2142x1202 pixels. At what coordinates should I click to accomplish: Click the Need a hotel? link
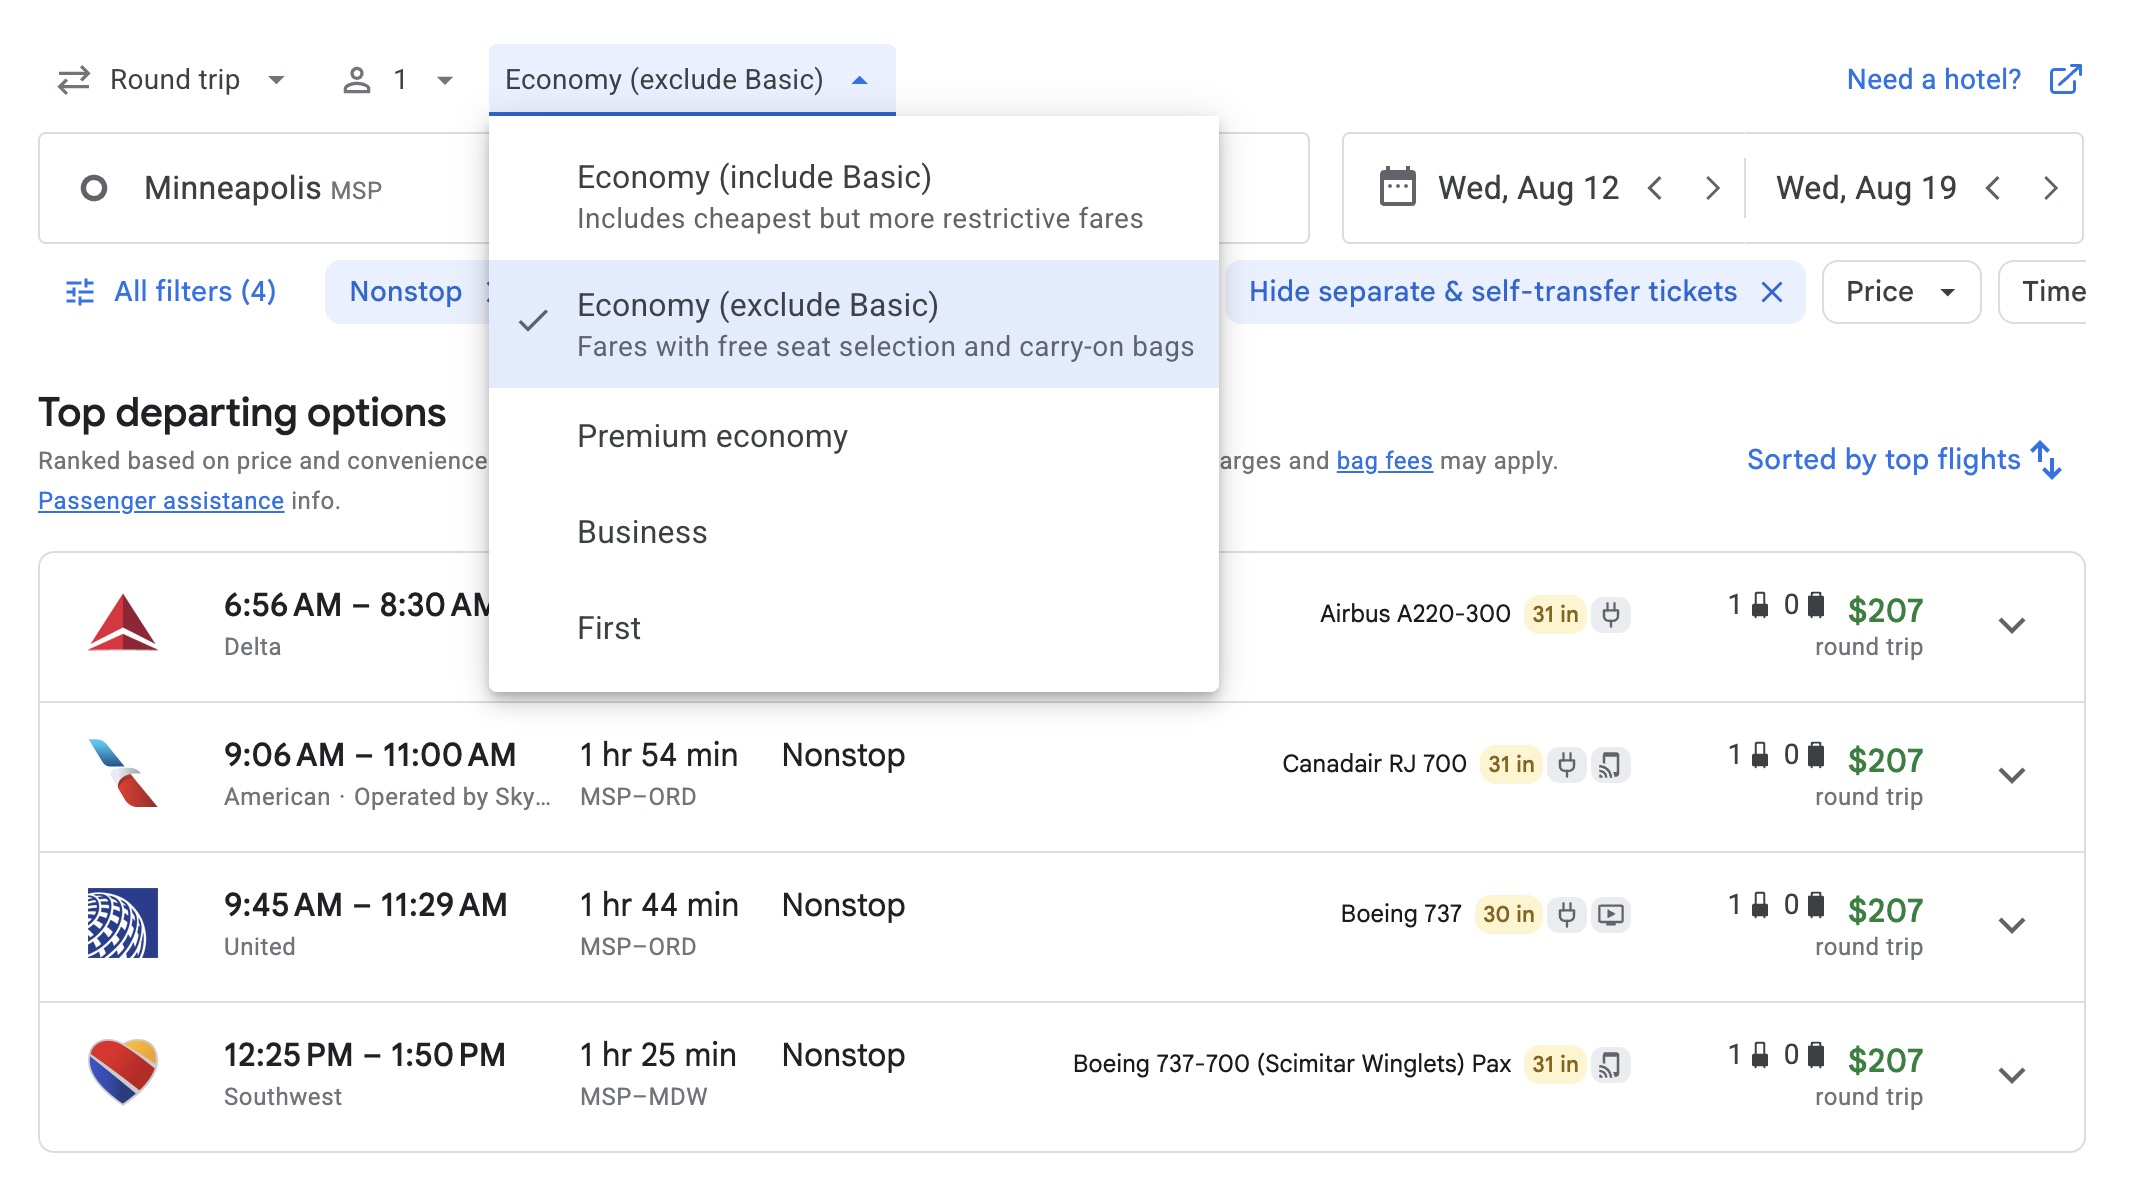(1933, 79)
